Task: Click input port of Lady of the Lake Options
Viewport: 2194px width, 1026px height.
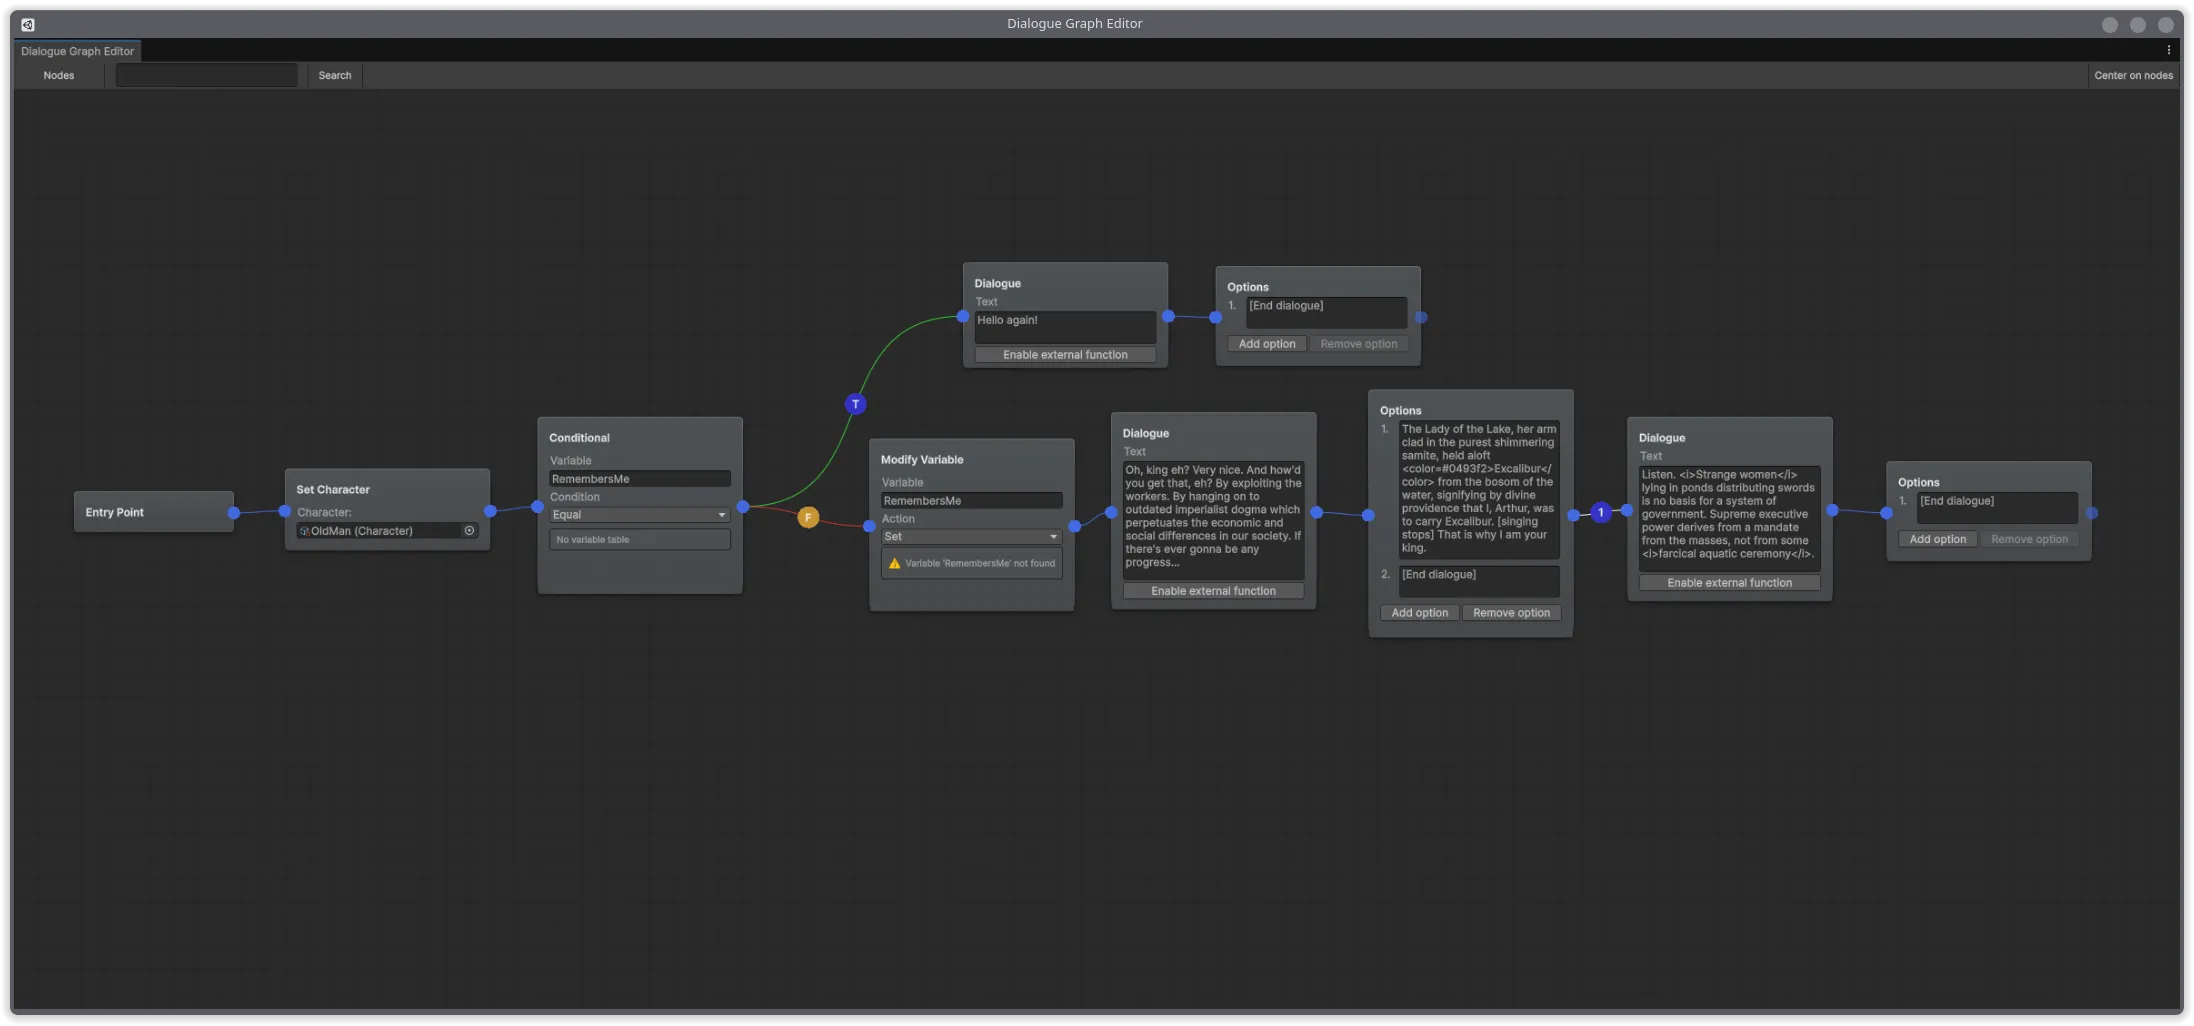Action: 1368,515
